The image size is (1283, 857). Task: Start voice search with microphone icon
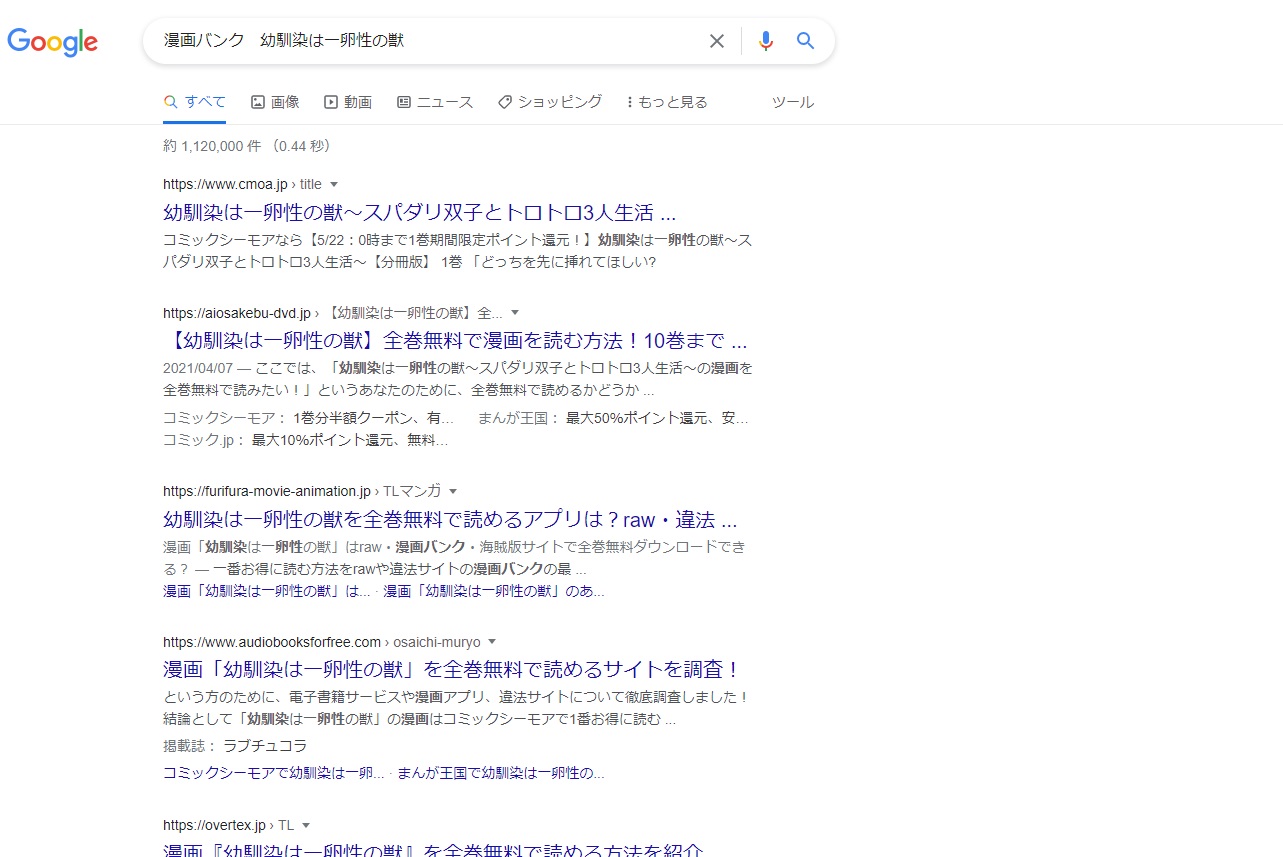tap(766, 41)
